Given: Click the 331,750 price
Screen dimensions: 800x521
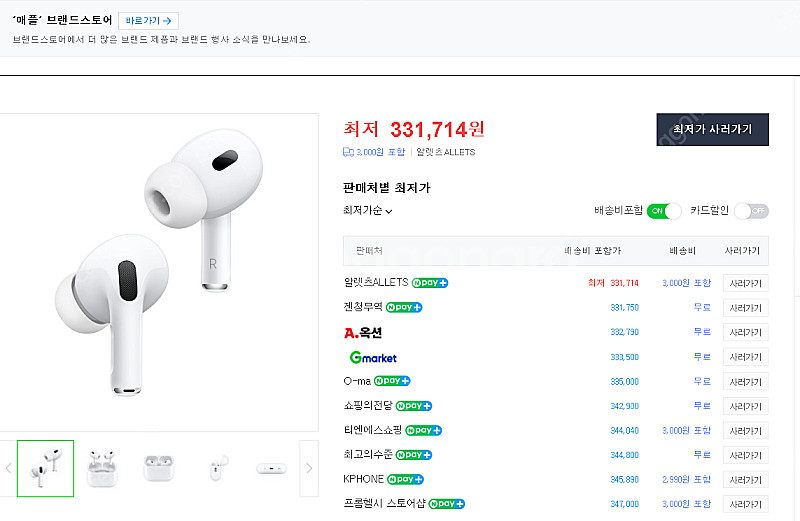Looking at the screenshot, I should (x=624, y=308).
